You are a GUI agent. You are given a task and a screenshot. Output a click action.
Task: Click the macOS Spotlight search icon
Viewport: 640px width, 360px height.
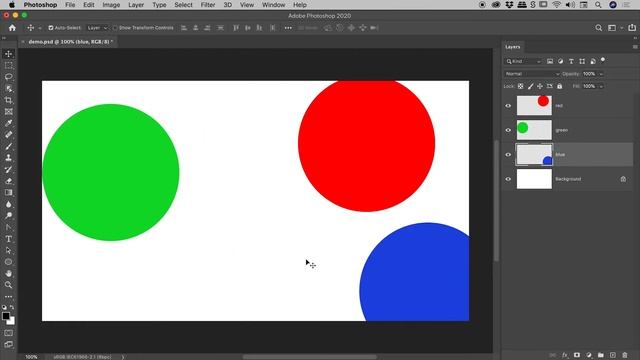[598, 5]
